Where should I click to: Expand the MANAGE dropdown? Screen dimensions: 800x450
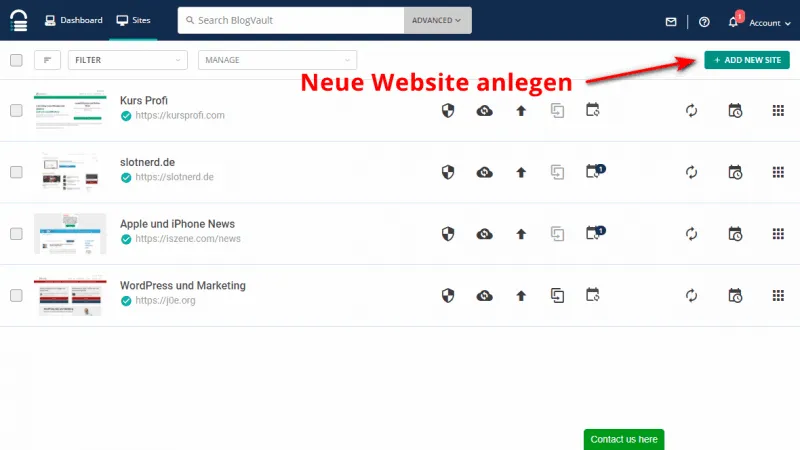tap(277, 60)
